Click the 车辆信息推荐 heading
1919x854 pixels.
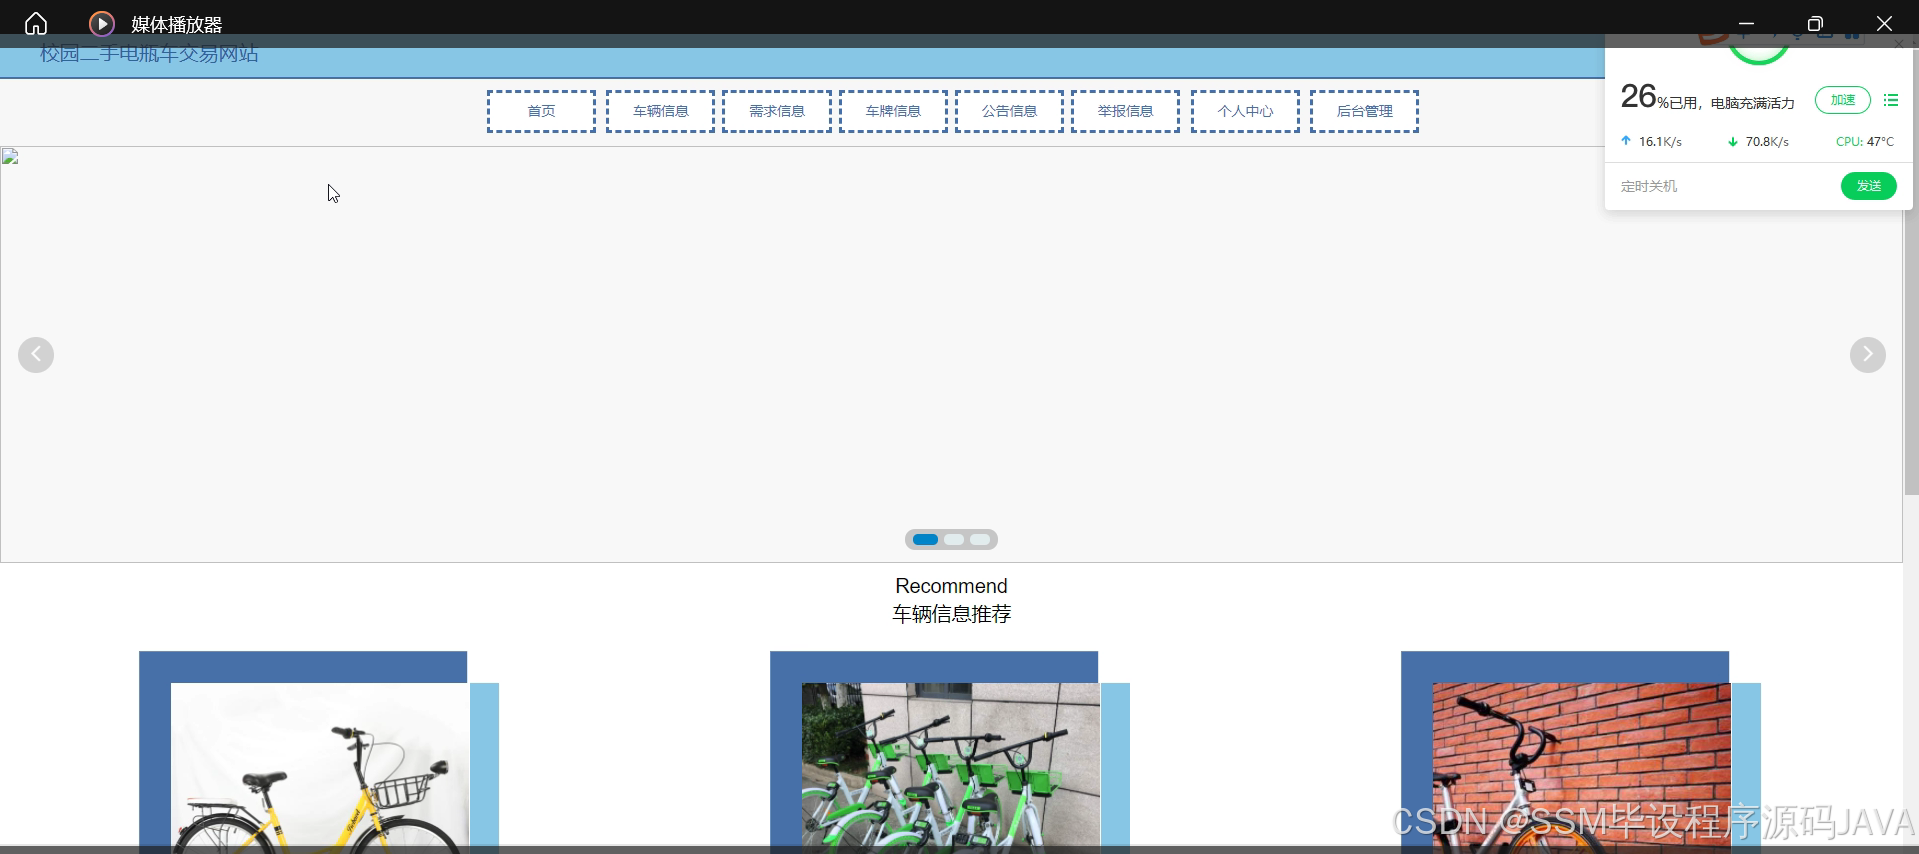(951, 614)
